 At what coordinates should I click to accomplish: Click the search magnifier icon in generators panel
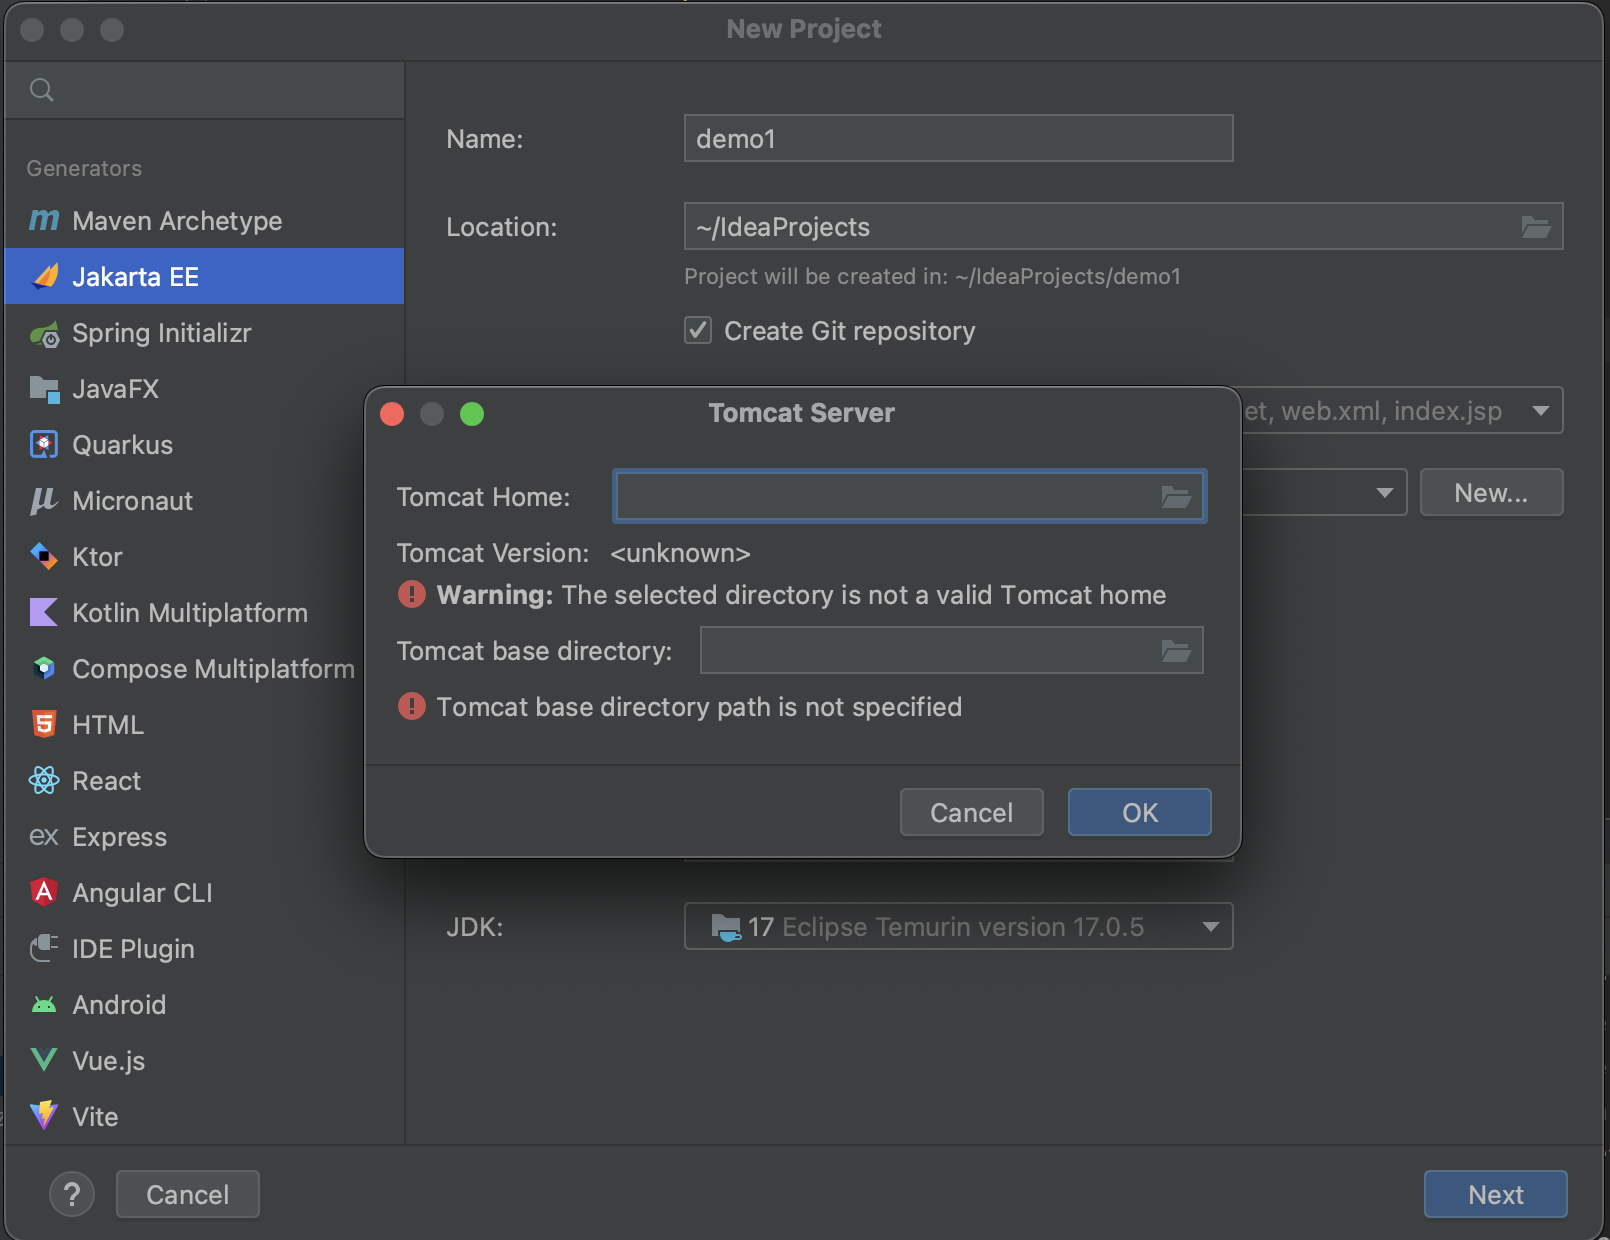[42, 90]
